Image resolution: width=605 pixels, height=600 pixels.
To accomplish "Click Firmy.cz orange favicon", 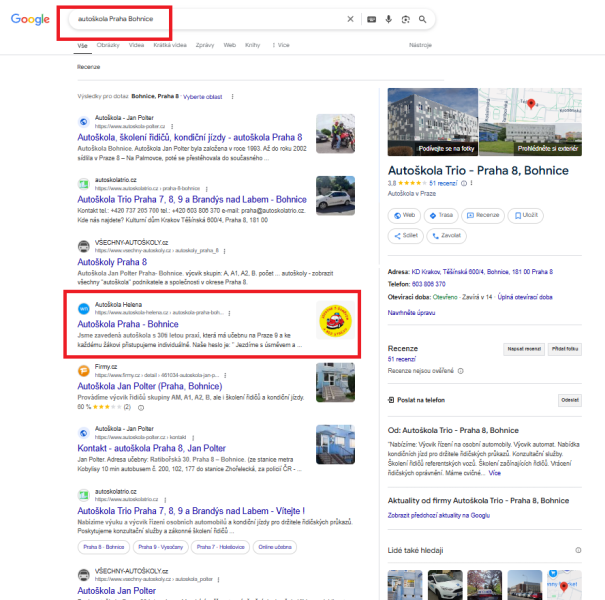I will coord(83,371).
